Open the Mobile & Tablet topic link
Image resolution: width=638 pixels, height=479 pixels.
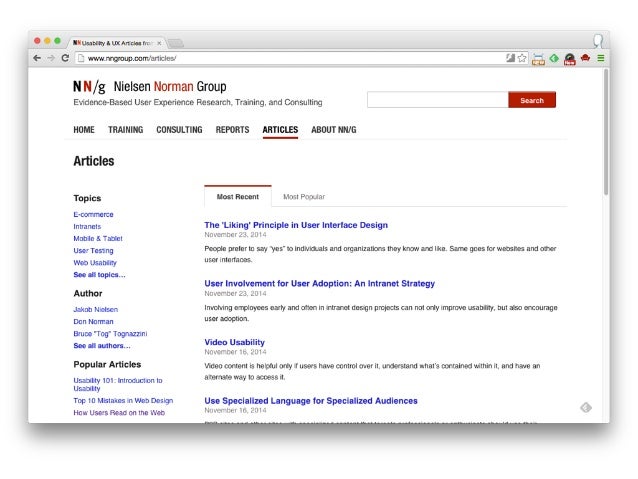pyautogui.click(x=98, y=238)
